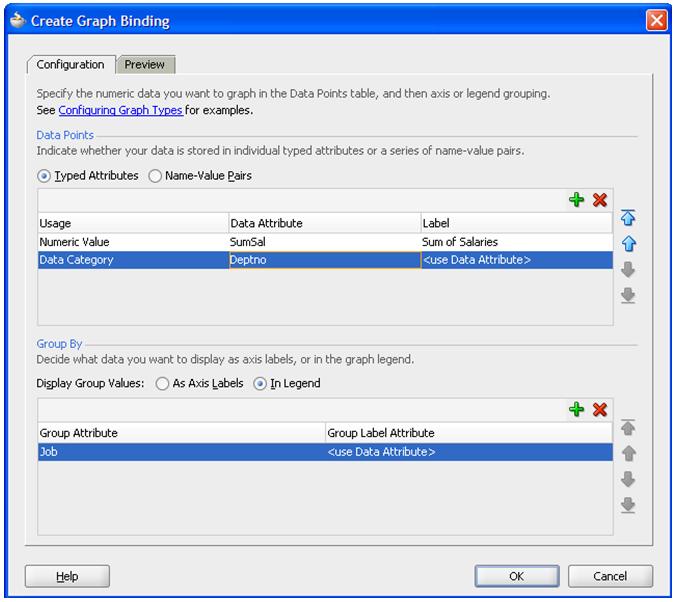674x602 pixels.
Task: Delete selected row in Data Points table
Action: pos(600,200)
